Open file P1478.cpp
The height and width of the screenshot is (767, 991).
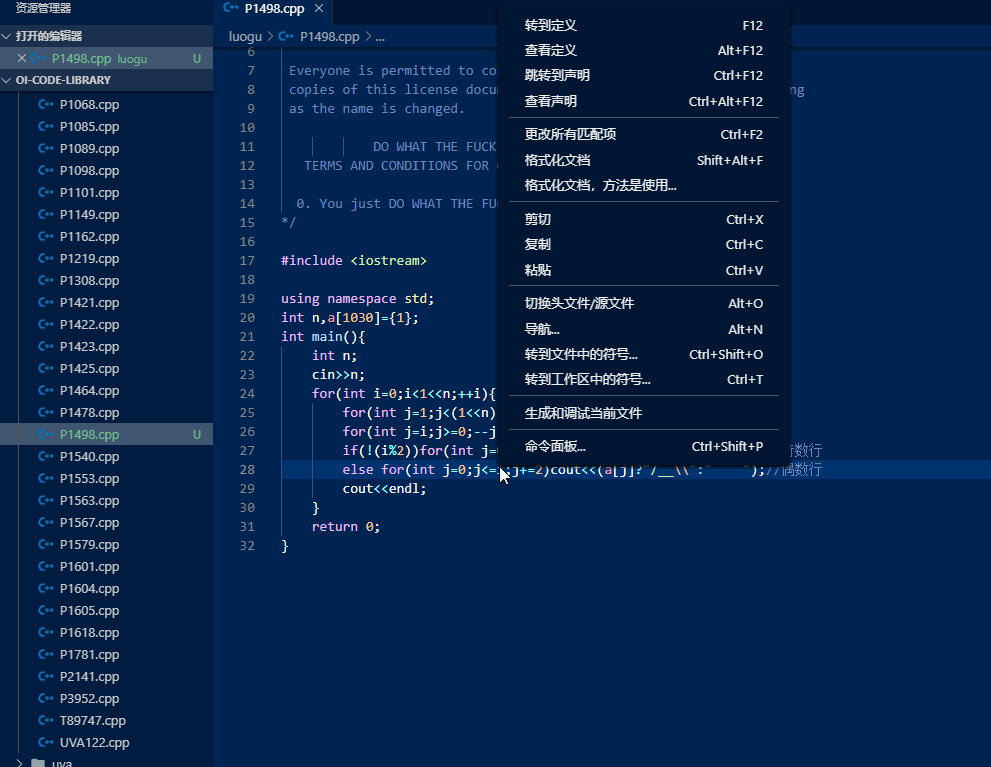pos(89,413)
